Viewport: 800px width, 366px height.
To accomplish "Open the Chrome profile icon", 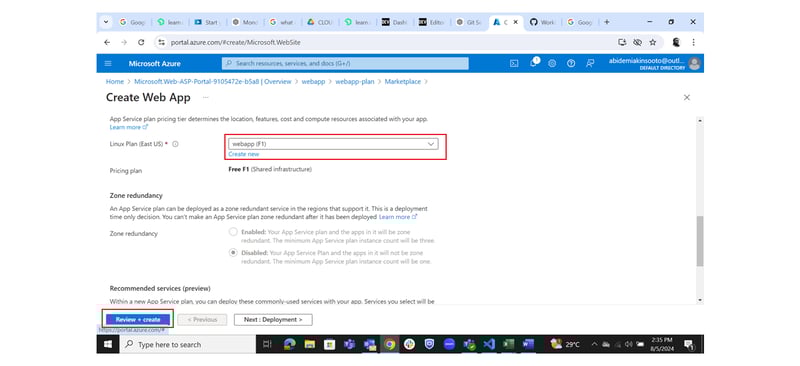I will tap(677, 42).
